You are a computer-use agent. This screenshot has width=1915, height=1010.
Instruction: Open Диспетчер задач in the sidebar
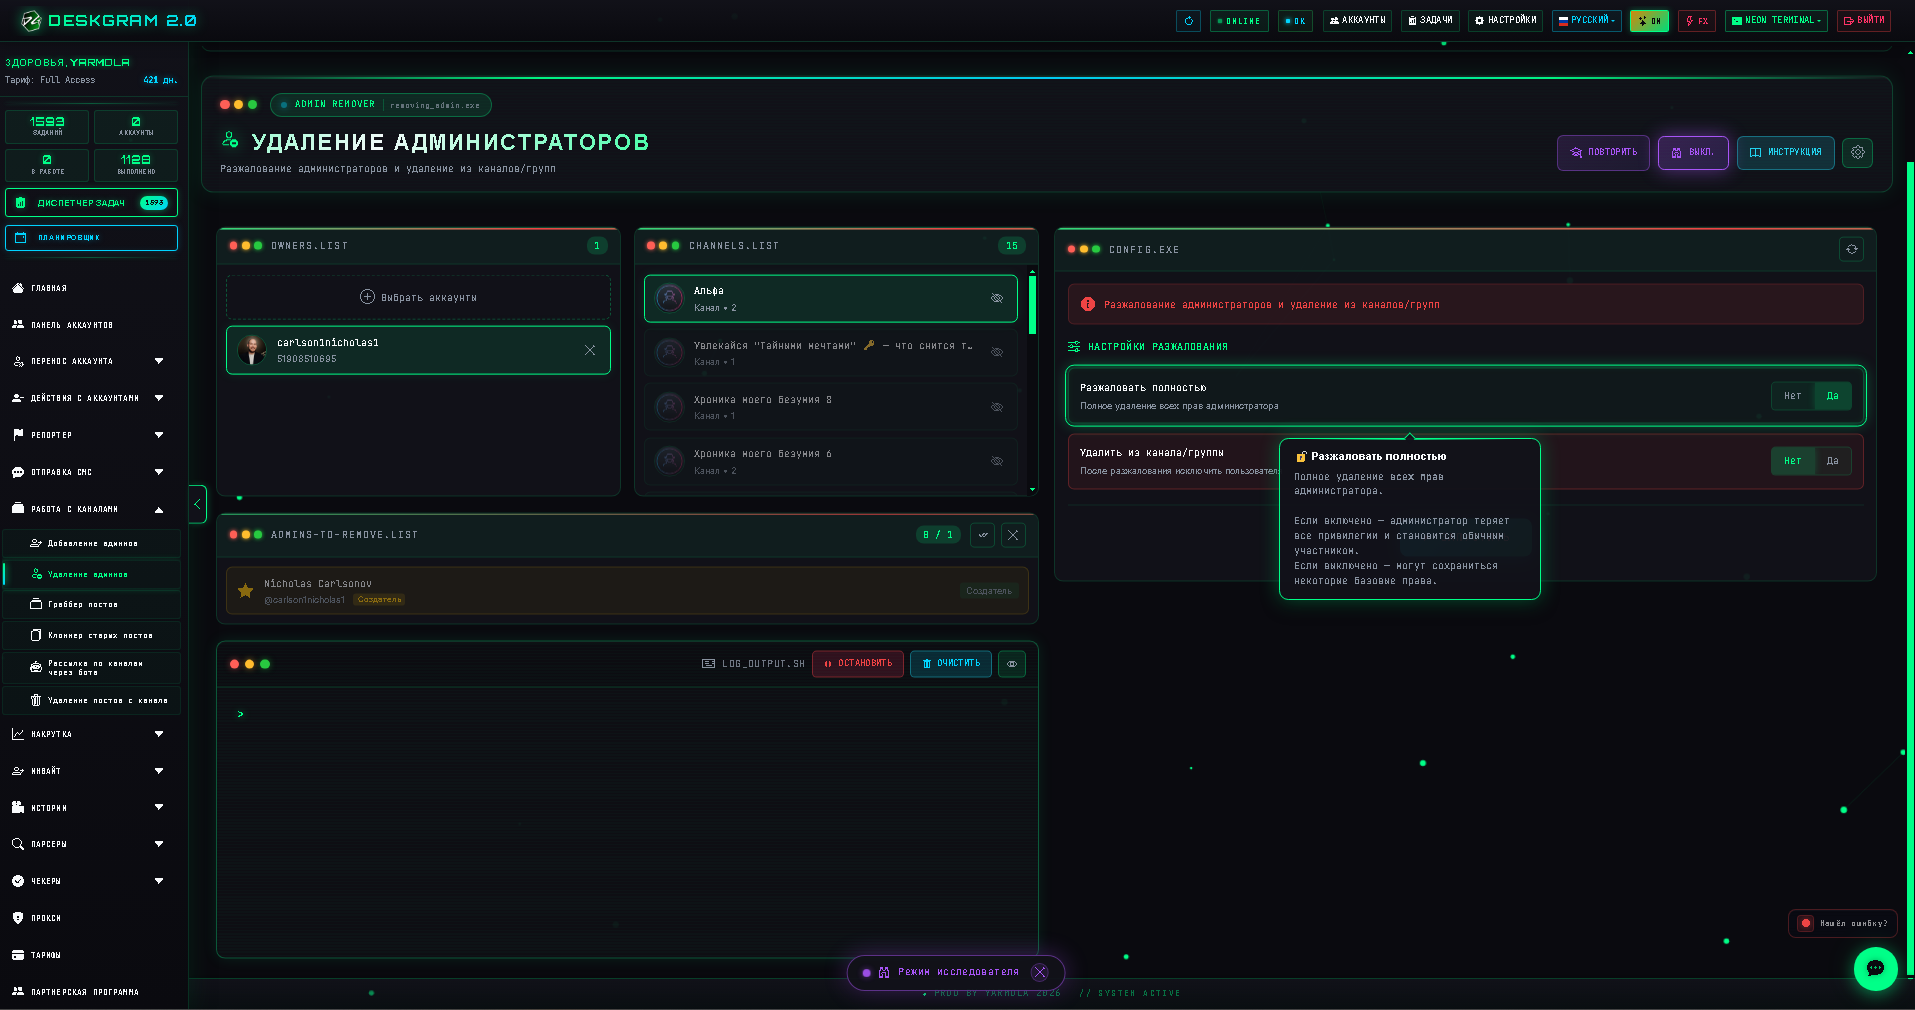pyautogui.click(x=91, y=202)
